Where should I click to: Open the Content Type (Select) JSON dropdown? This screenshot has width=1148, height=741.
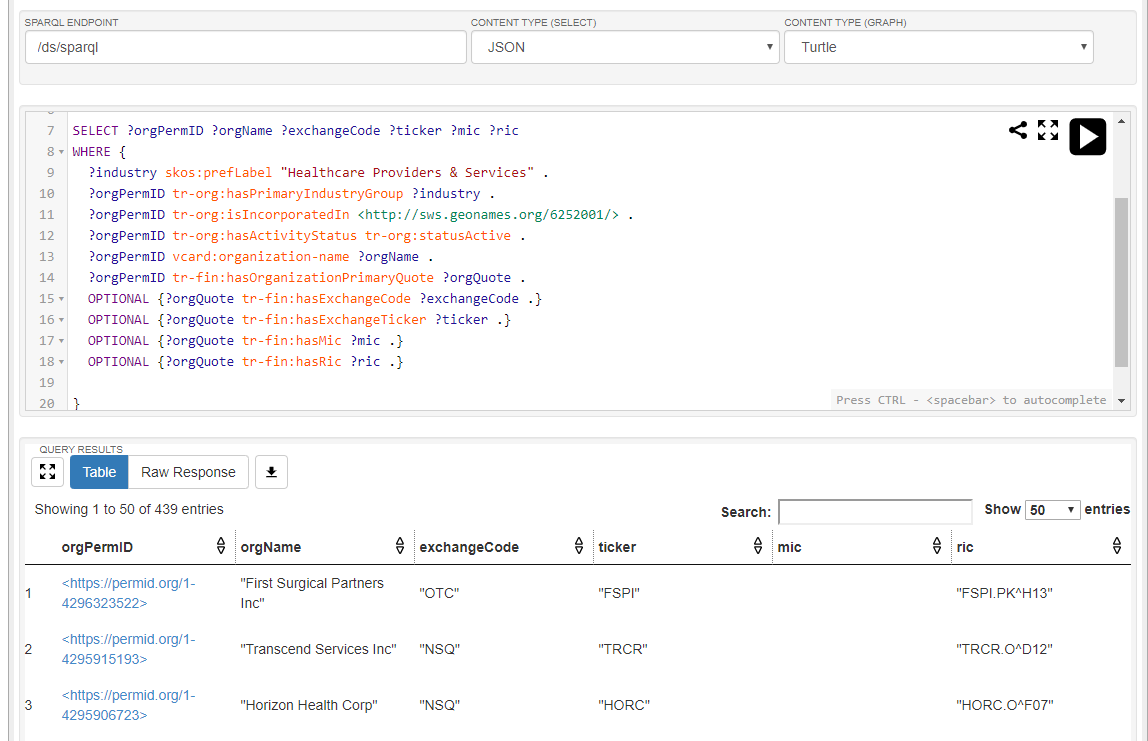click(625, 47)
